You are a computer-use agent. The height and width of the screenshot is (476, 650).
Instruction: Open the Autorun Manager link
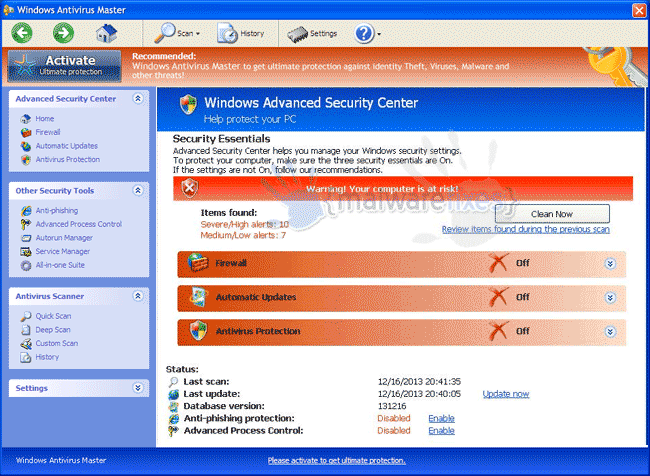click(64, 238)
